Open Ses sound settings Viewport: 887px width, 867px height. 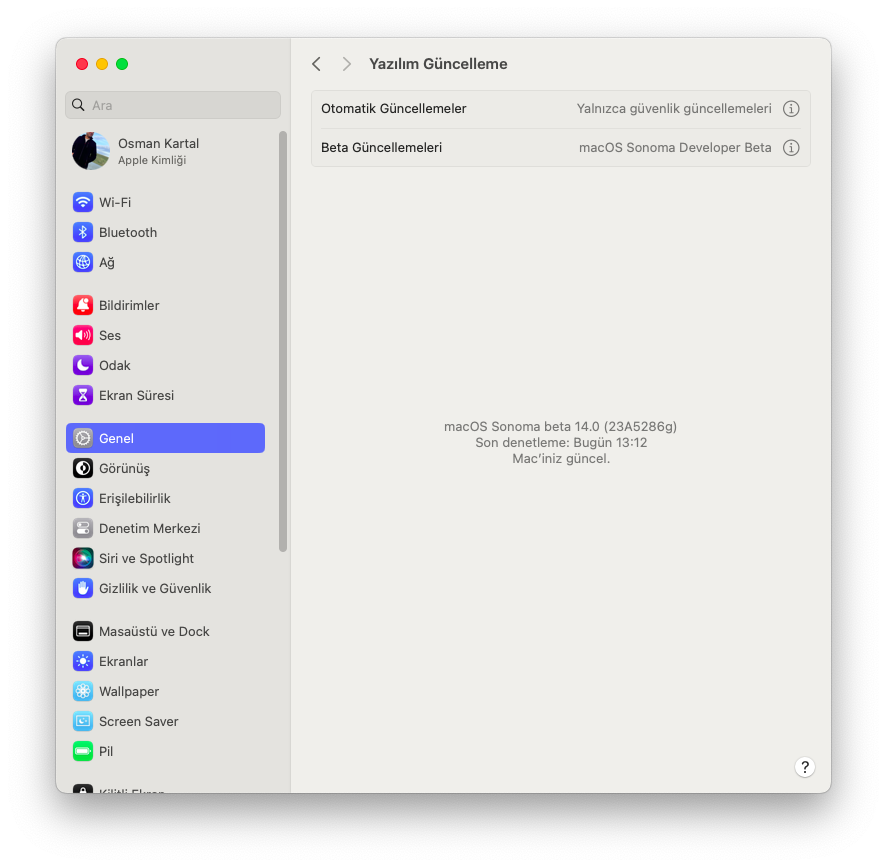pos(109,335)
